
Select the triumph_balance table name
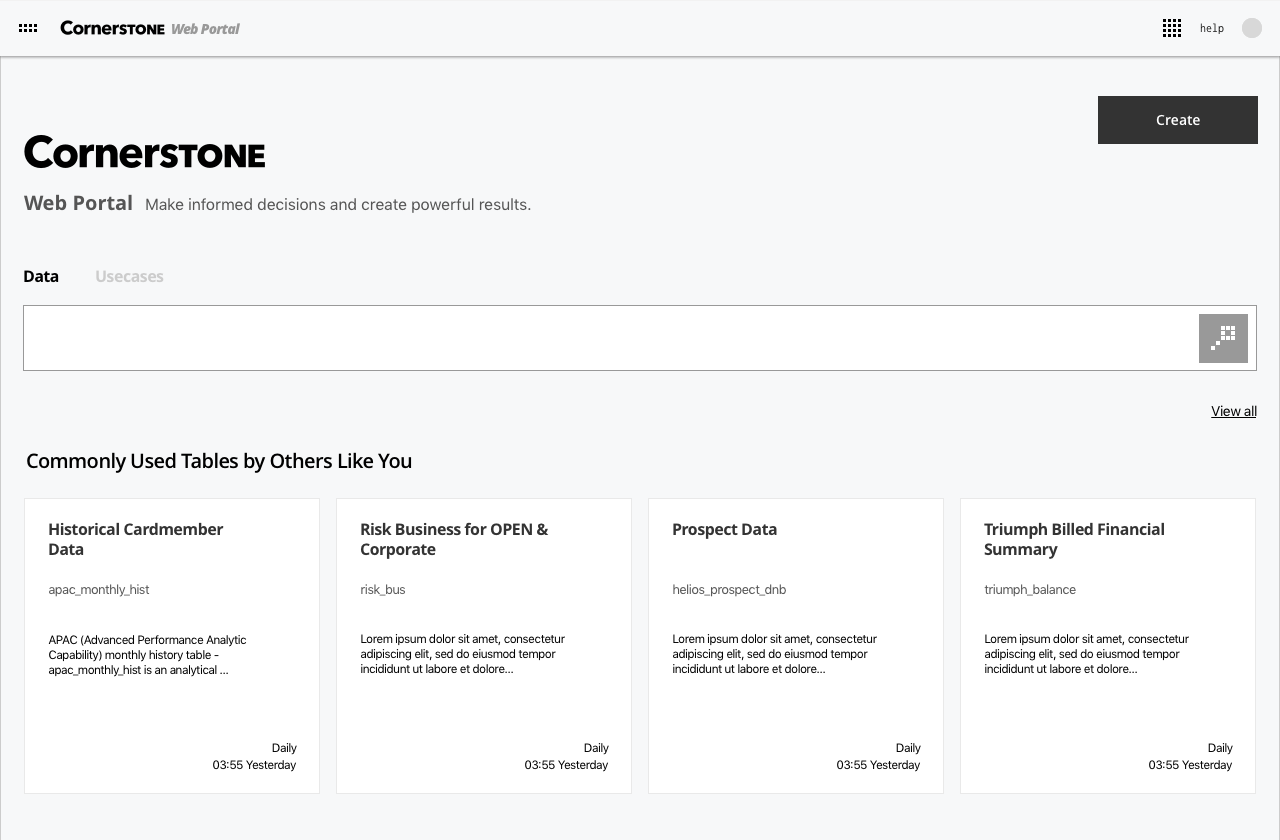tap(1030, 589)
